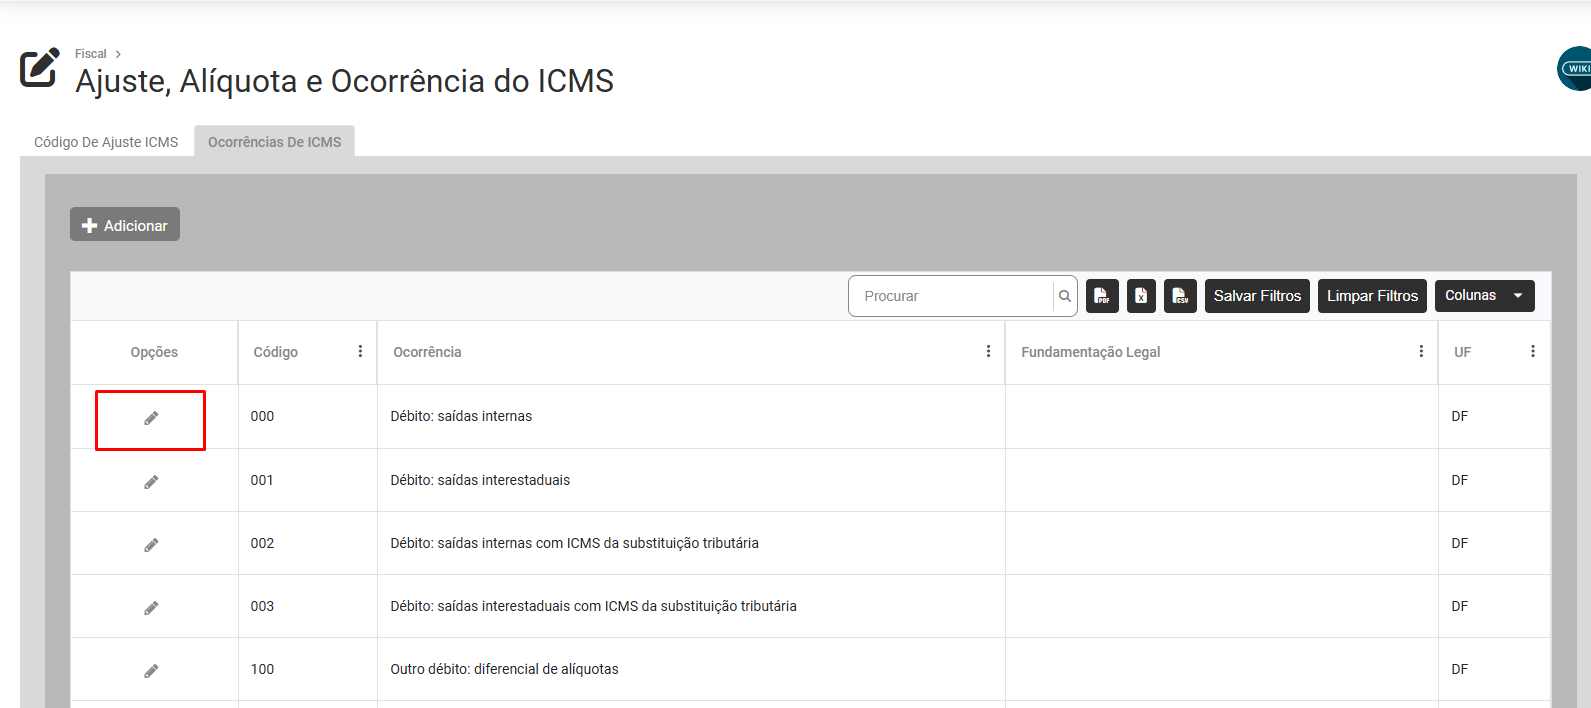Image resolution: width=1591 pixels, height=708 pixels.
Task: Open the WIKI help icon
Action: click(1576, 69)
